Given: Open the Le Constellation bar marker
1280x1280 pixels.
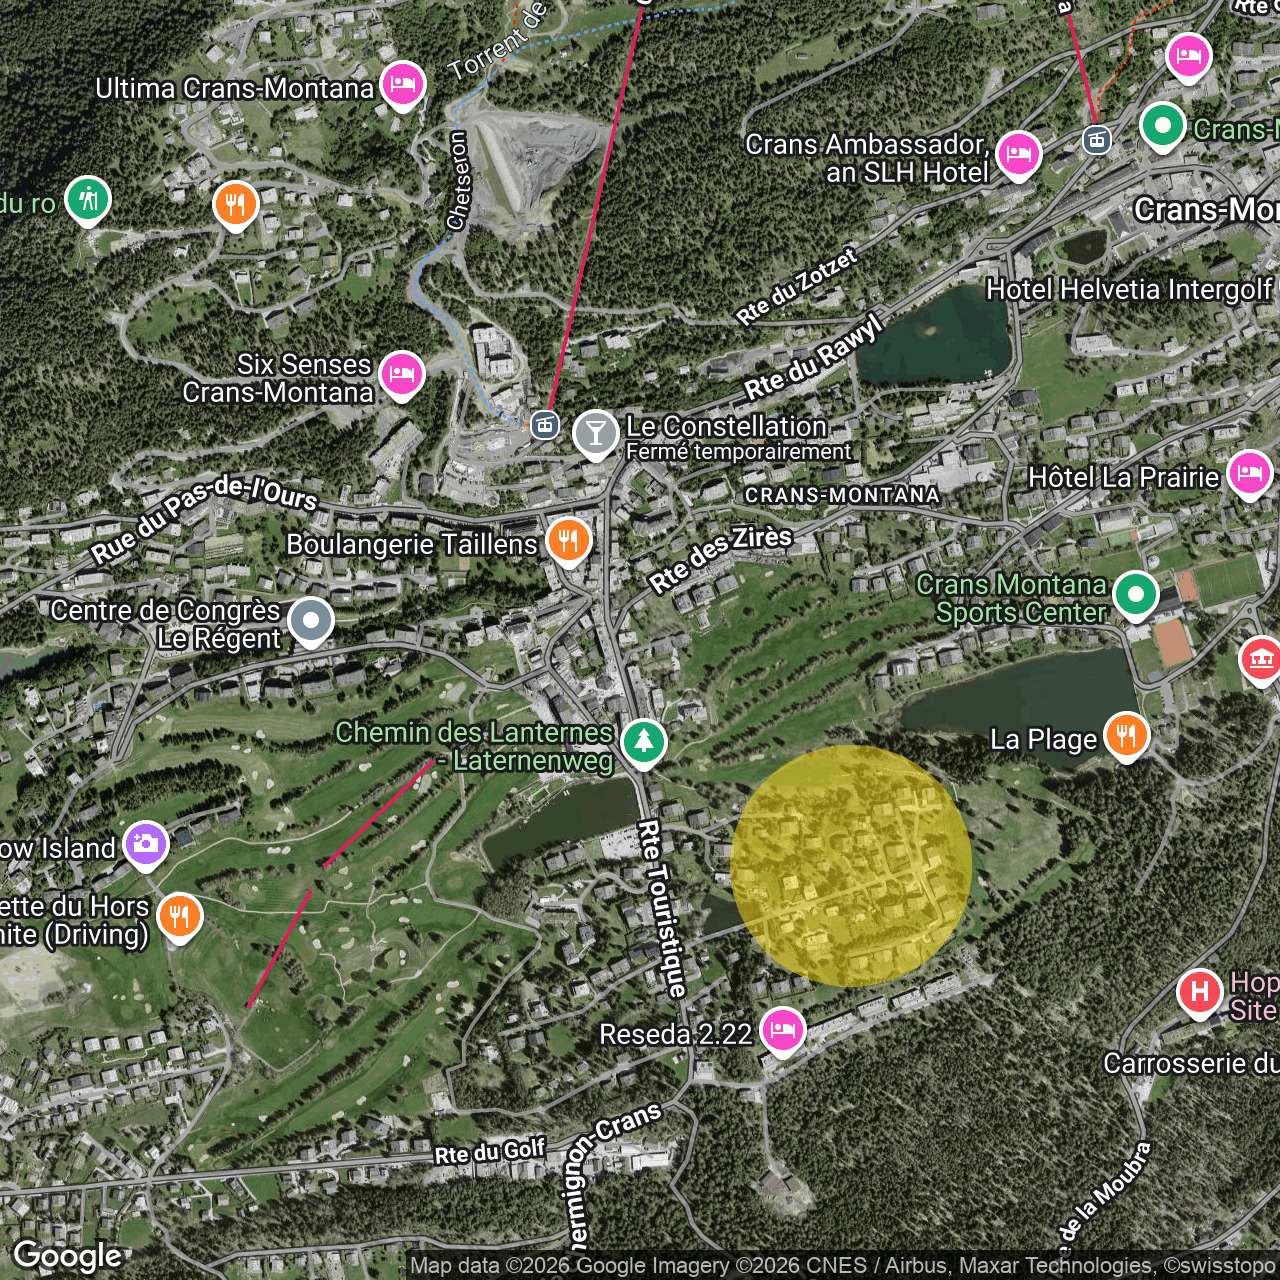Looking at the screenshot, I should point(596,435).
